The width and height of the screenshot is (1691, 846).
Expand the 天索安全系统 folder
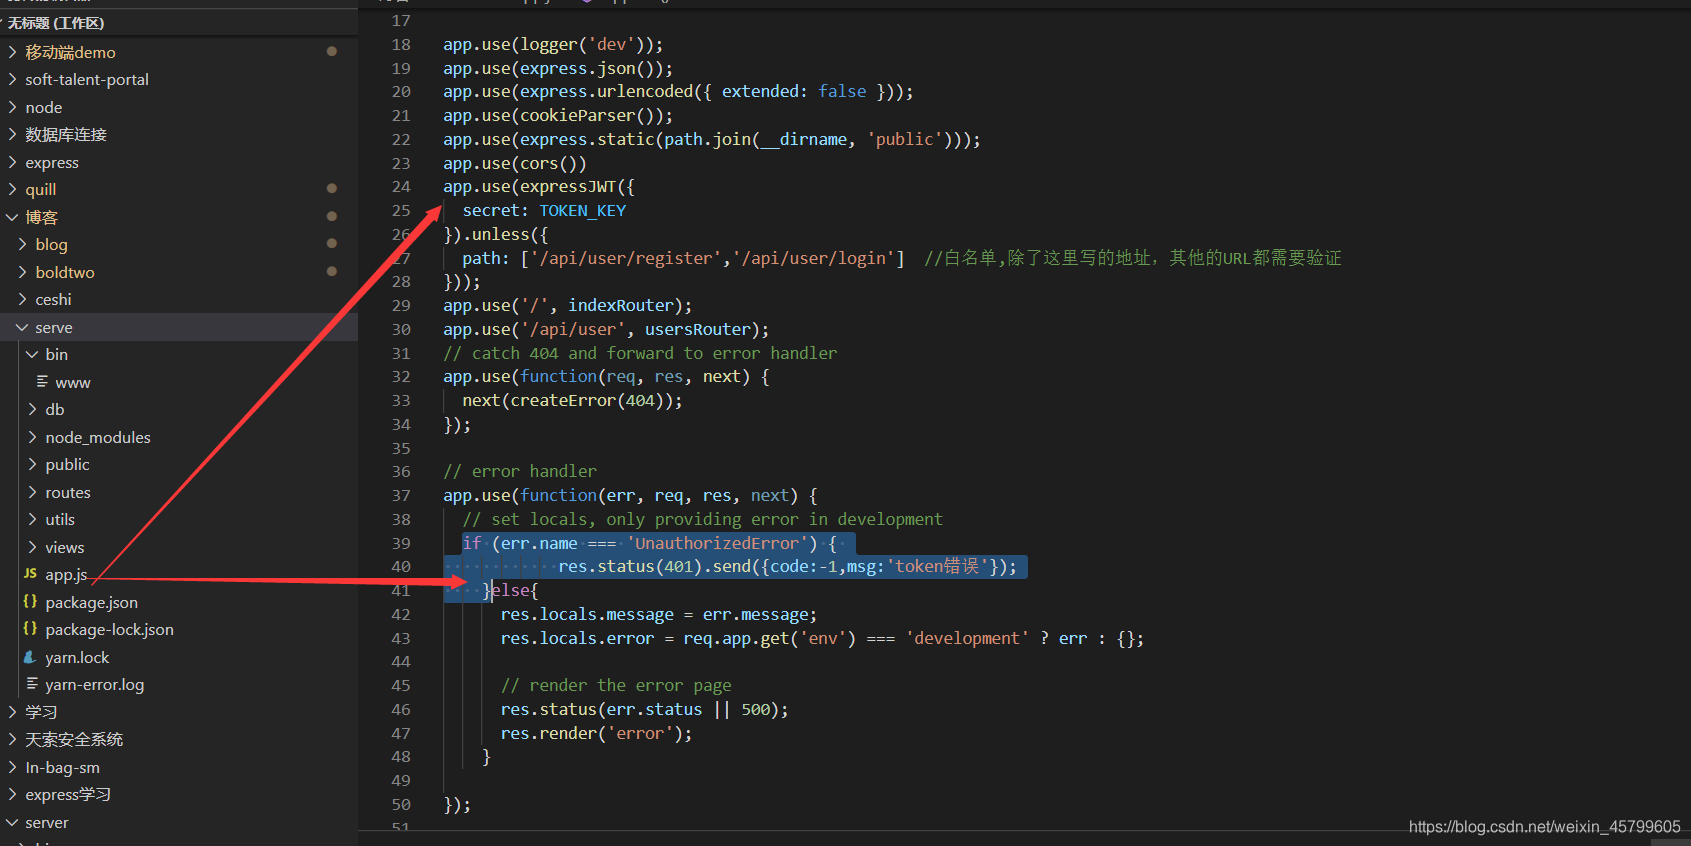[12, 739]
